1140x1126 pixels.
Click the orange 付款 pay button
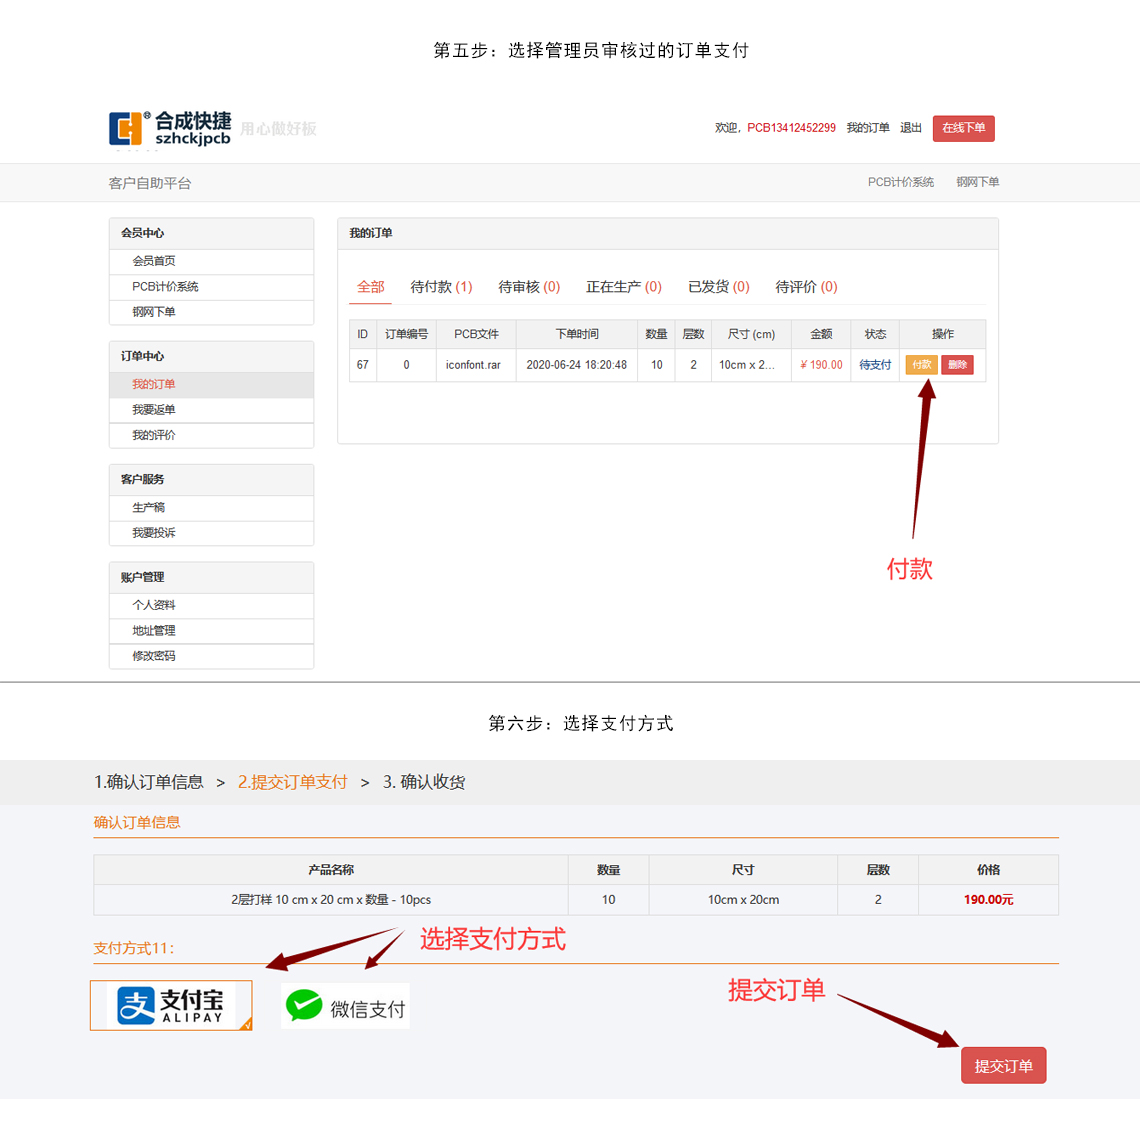tap(921, 365)
